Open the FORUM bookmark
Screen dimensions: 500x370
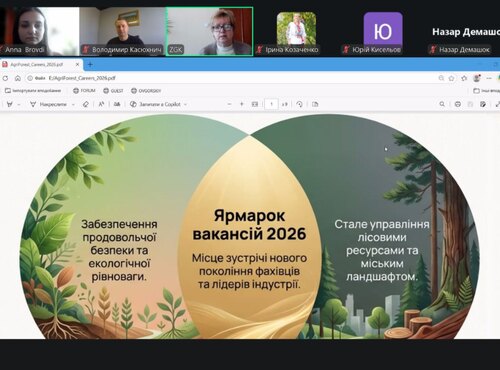pyautogui.click(x=84, y=91)
